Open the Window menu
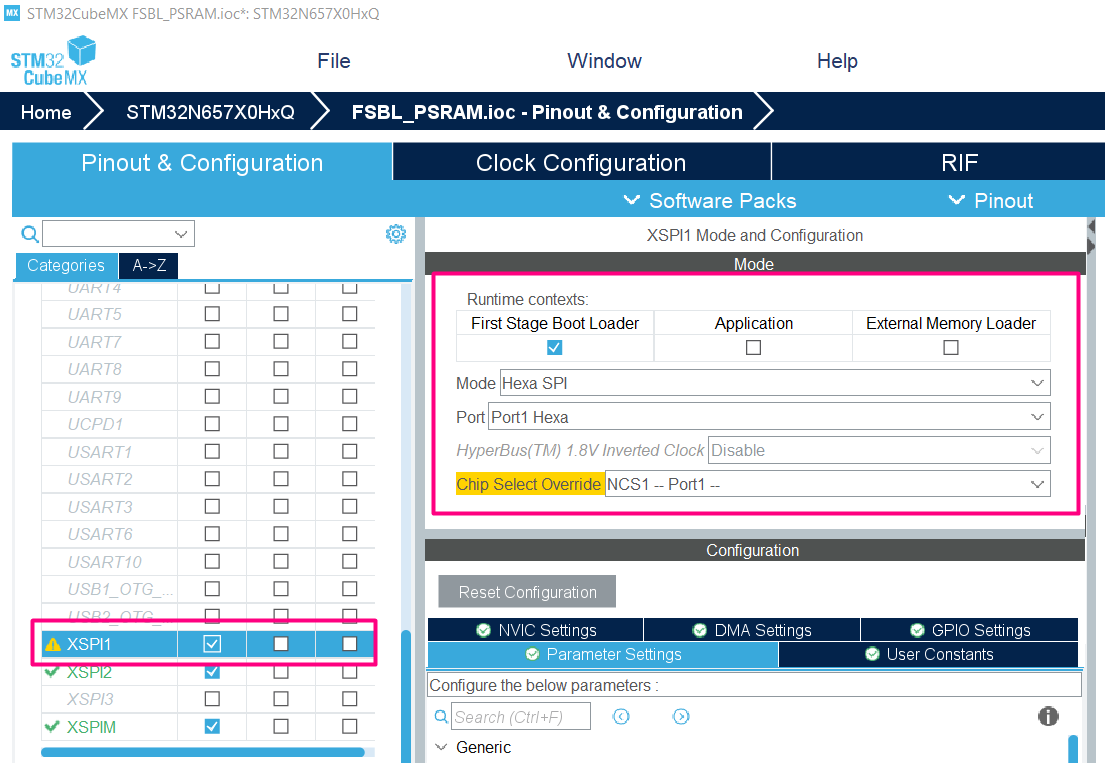Image resolution: width=1105 pixels, height=763 pixels. pyautogui.click(x=604, y=61)
